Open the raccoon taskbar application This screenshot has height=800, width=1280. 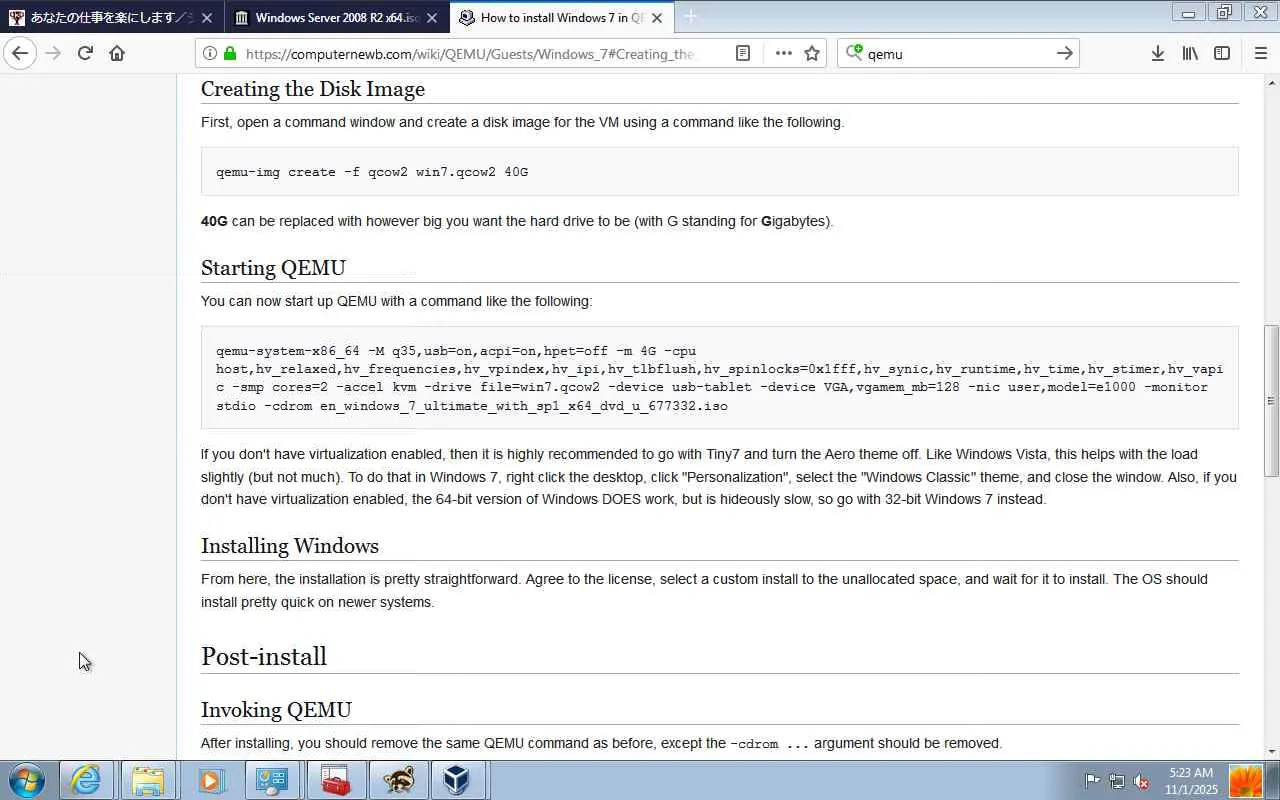coord(398,780)
